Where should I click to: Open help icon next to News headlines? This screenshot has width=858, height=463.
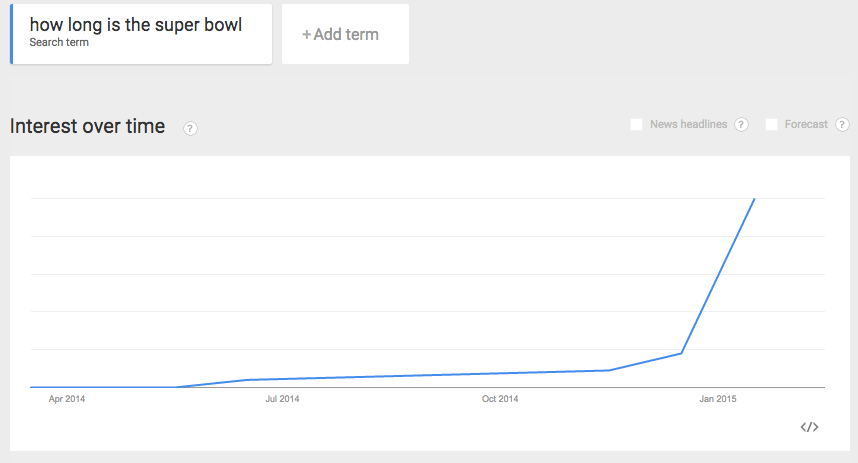point(741,125)
